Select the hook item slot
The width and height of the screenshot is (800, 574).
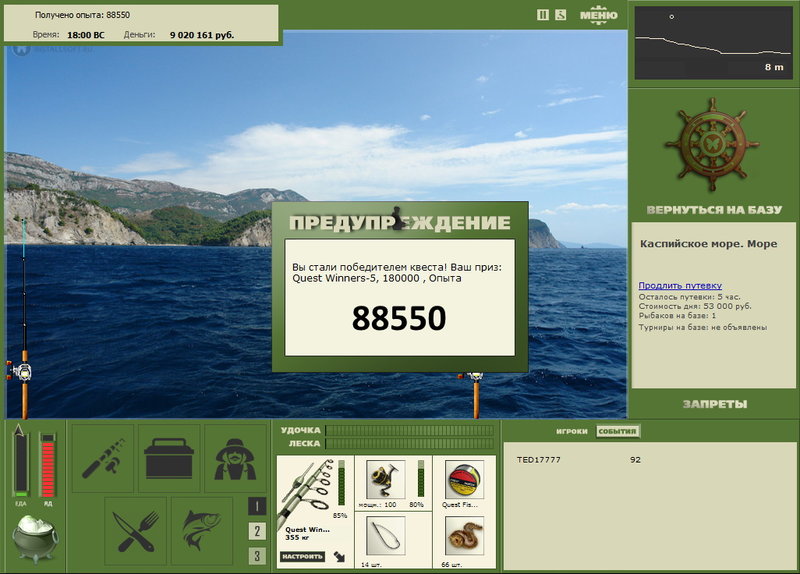(386, 536)
